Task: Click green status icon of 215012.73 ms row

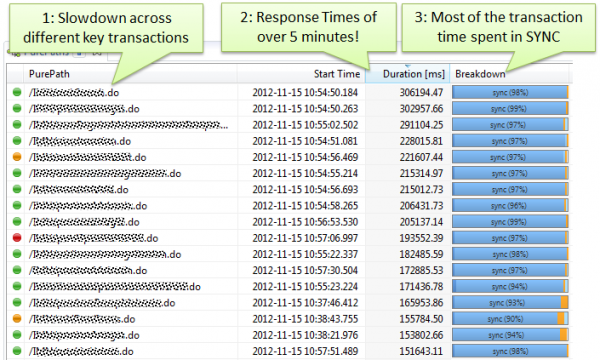Action: 17,189
